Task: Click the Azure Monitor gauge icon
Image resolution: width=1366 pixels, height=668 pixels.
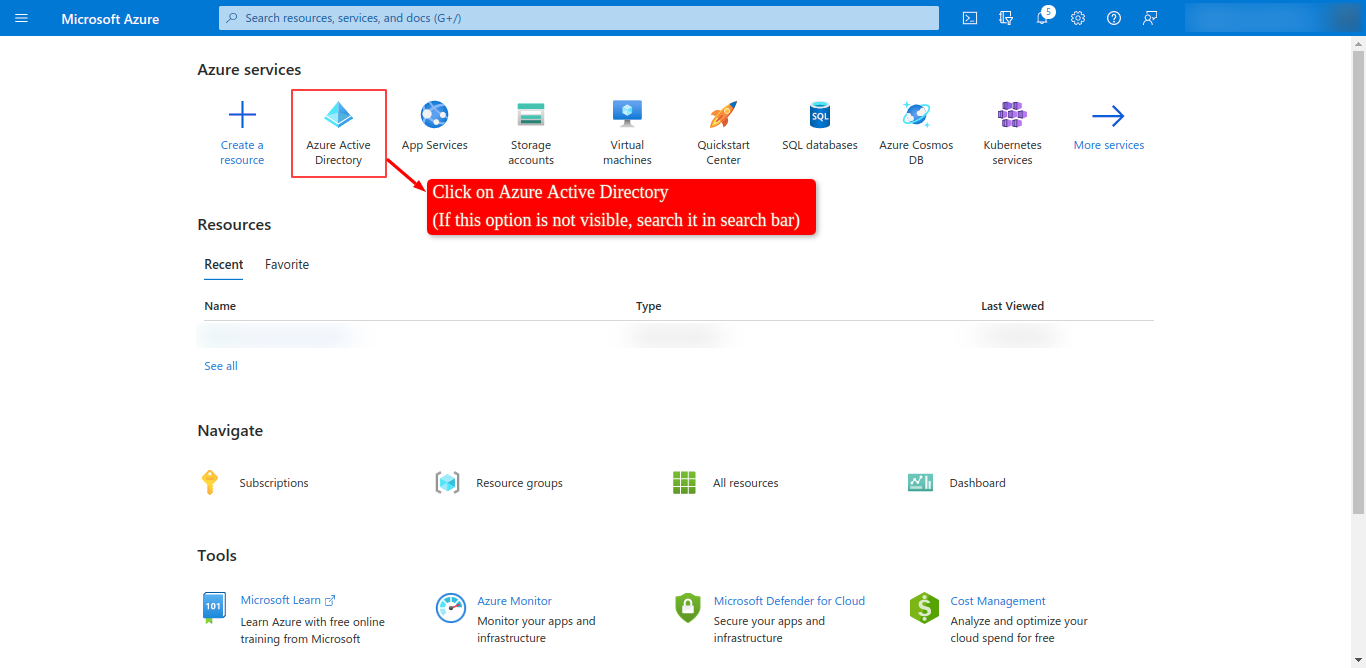Action: click(451, 608)
